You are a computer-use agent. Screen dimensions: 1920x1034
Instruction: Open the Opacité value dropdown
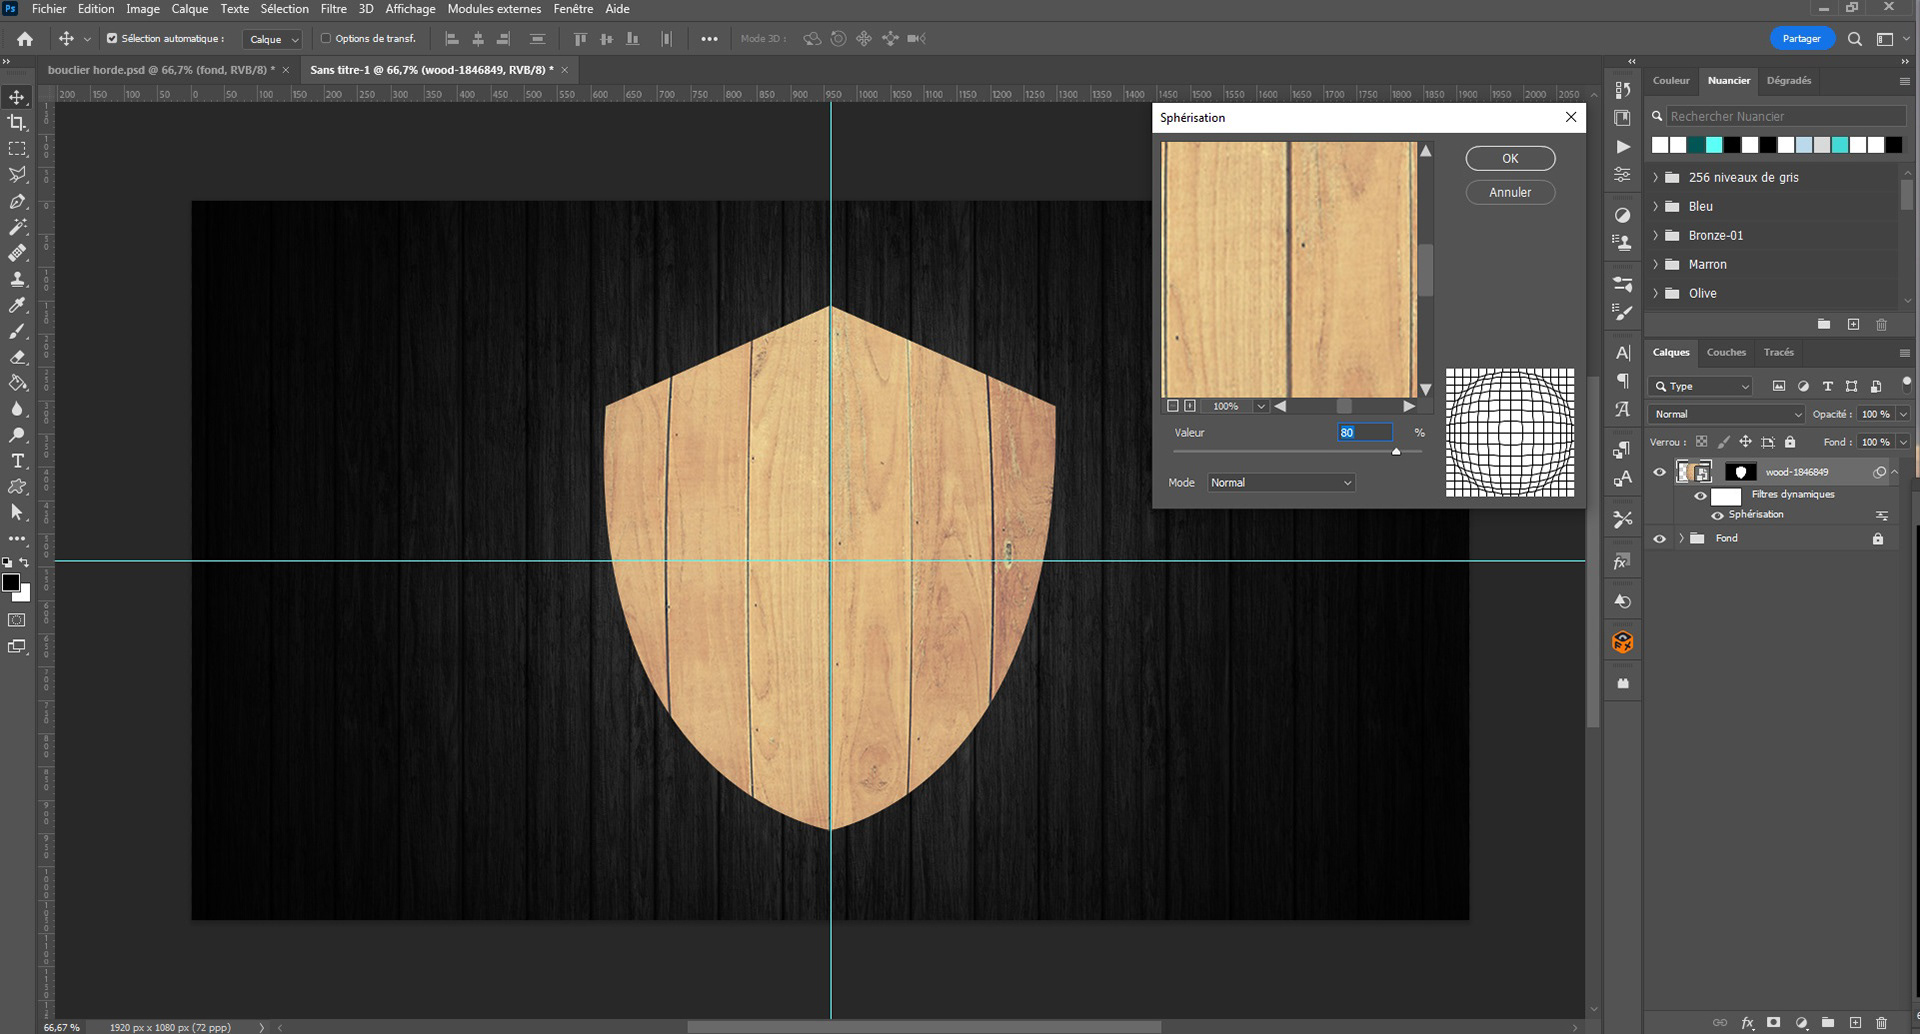pyautogui.click(x=1903, y=414)
